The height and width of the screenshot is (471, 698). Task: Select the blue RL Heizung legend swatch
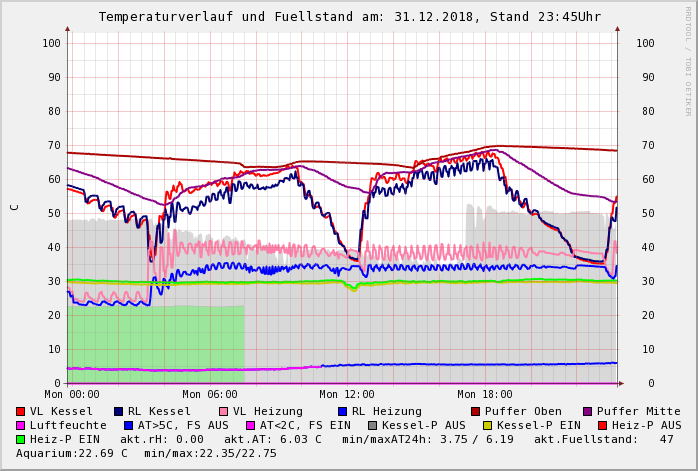[342, 411]
